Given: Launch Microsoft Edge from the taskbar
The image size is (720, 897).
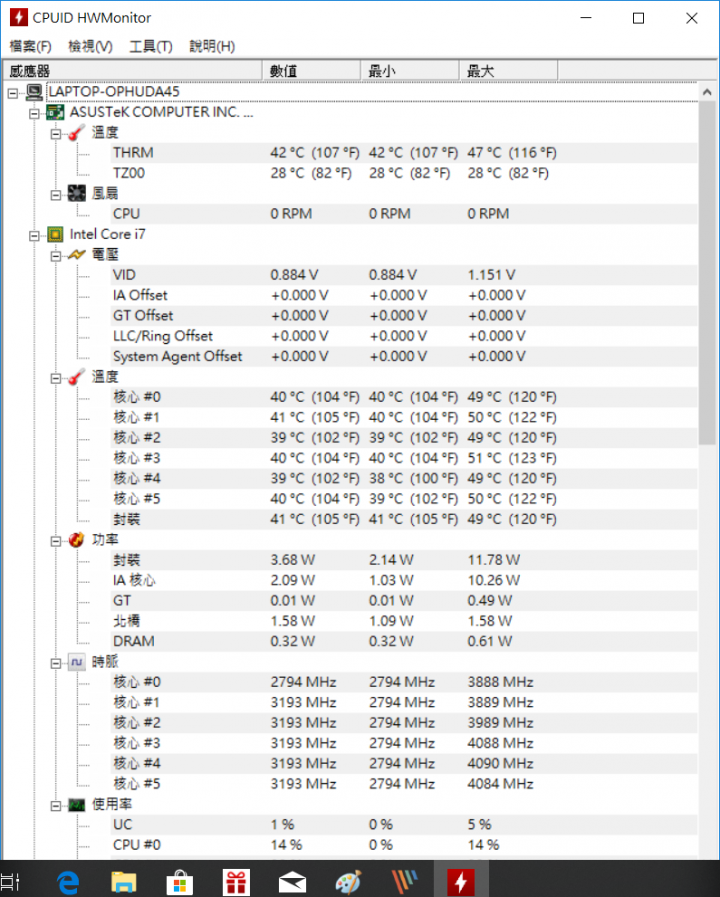Looking at the screenshot, I should click(x=68, y=882).
